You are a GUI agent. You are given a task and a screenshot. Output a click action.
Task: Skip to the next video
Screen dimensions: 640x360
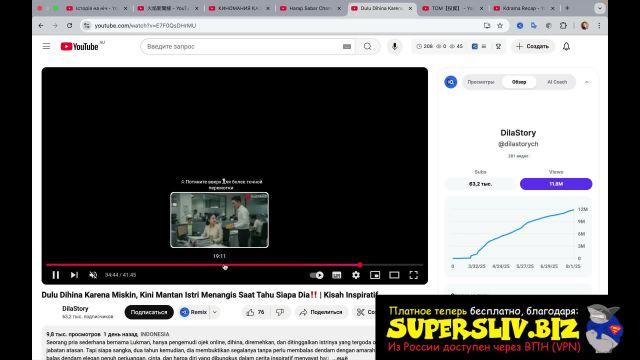[74, 275]
